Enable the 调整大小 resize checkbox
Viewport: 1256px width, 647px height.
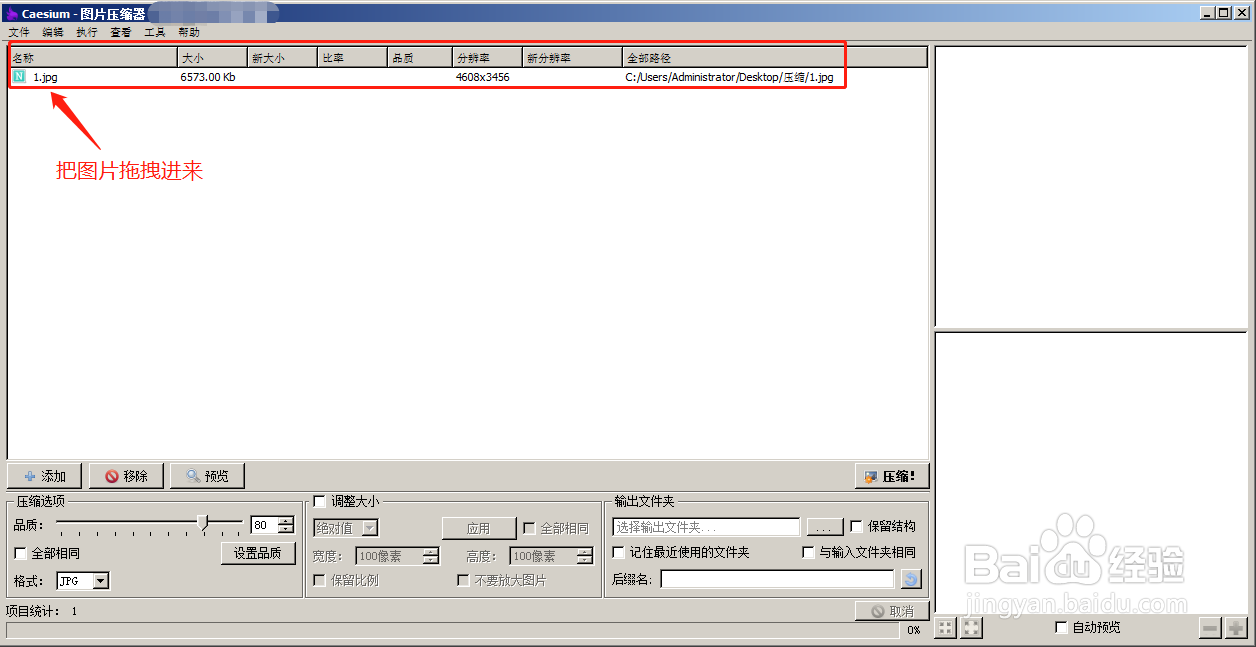coord(320,501)
